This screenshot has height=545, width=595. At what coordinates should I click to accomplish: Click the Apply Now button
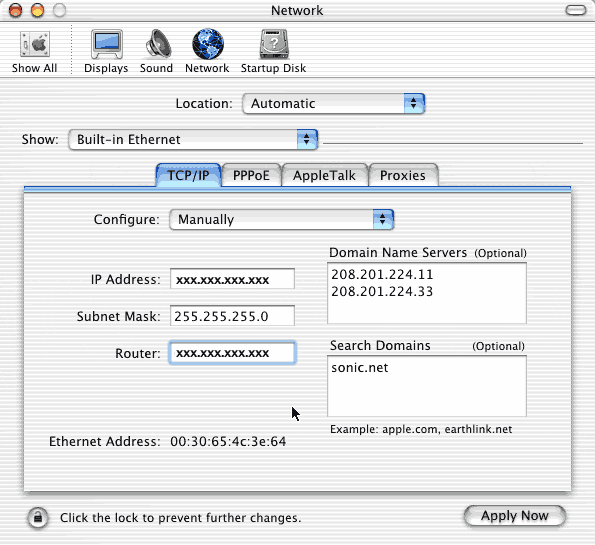(x=515, y=516)
